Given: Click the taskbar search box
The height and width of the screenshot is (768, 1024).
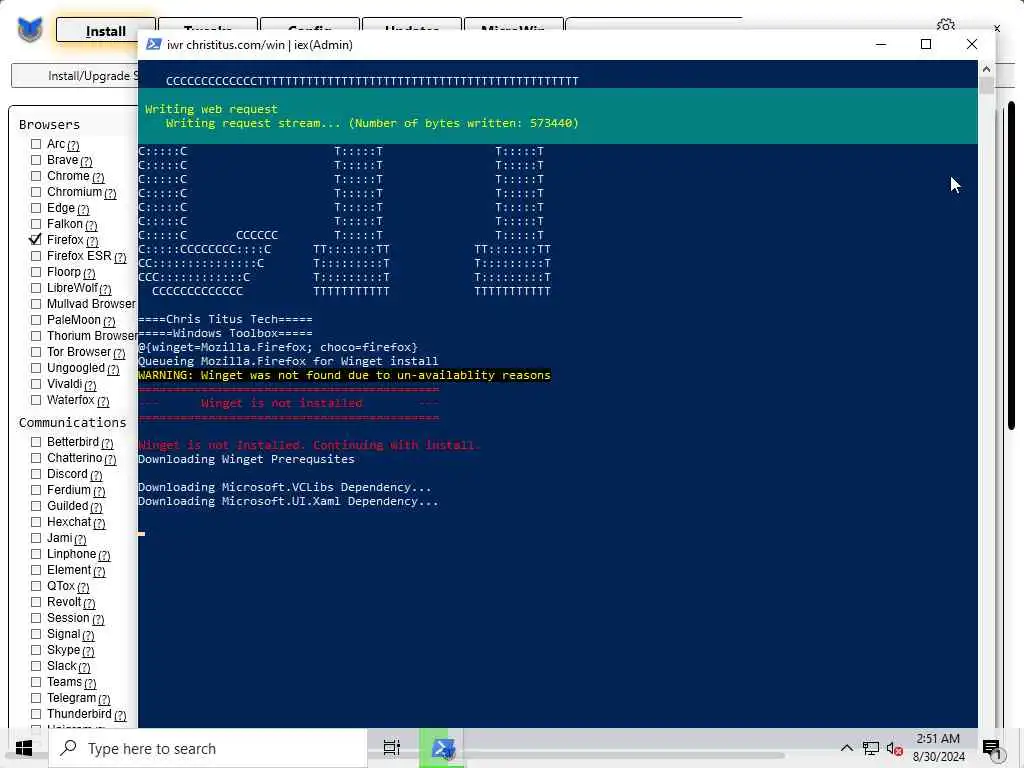Looking at the screenshot, I should pos(208,748).
